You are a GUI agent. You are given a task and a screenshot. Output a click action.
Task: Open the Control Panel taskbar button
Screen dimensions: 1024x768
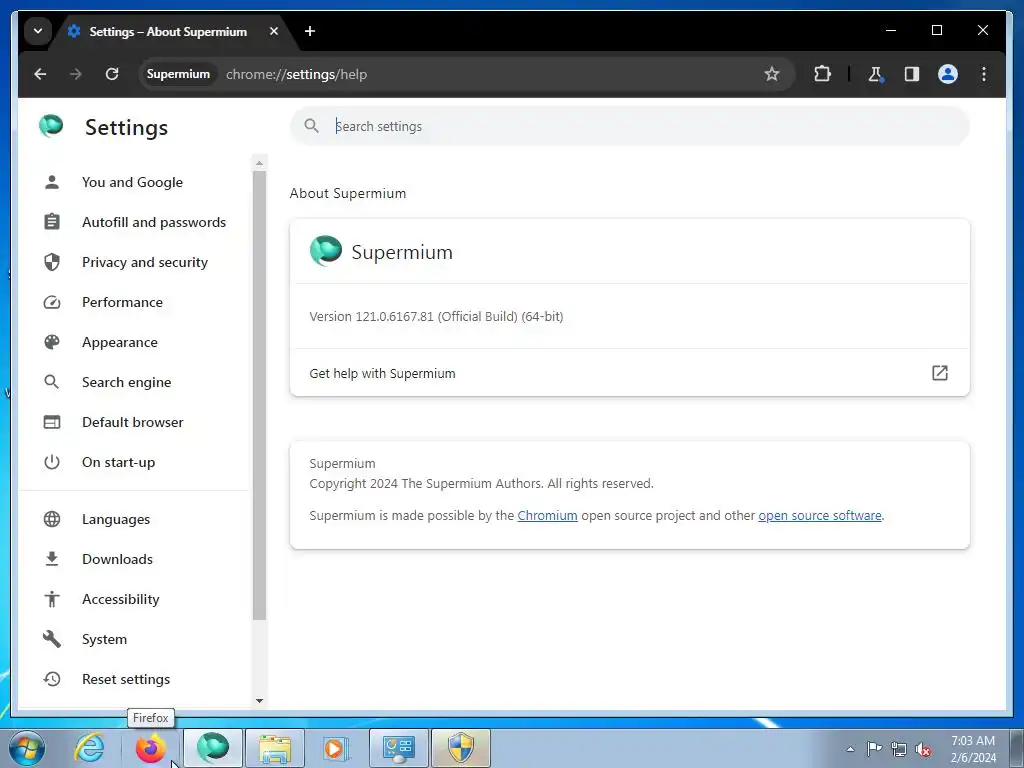399,748
